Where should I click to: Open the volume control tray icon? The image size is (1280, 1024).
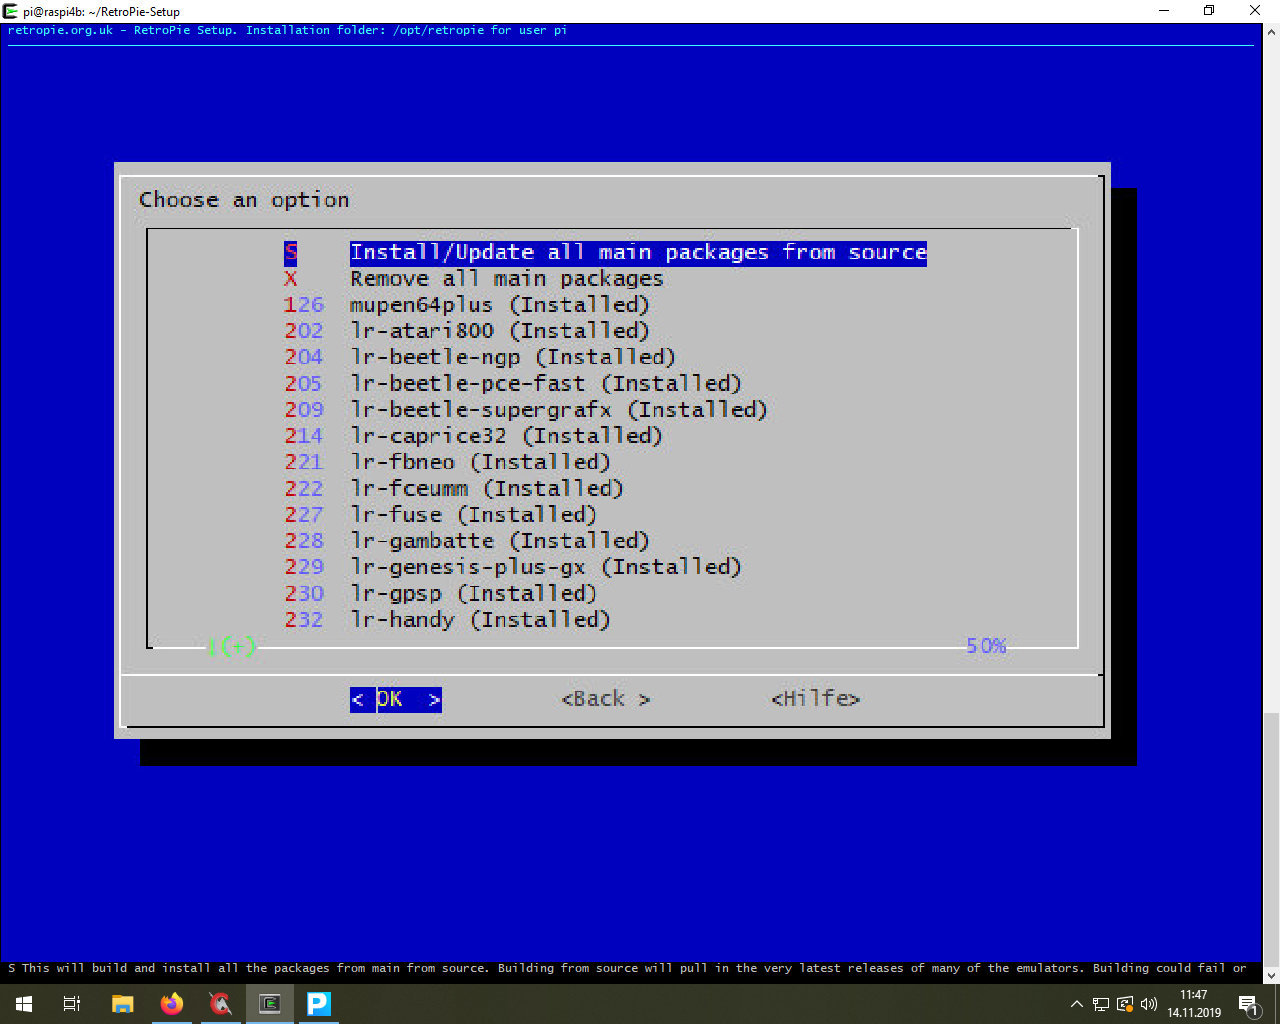click(x=1149, y=1004)
